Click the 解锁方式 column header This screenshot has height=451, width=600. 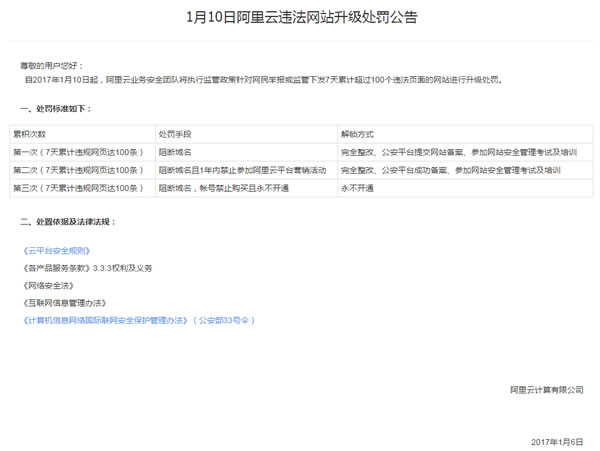[358, 133]
